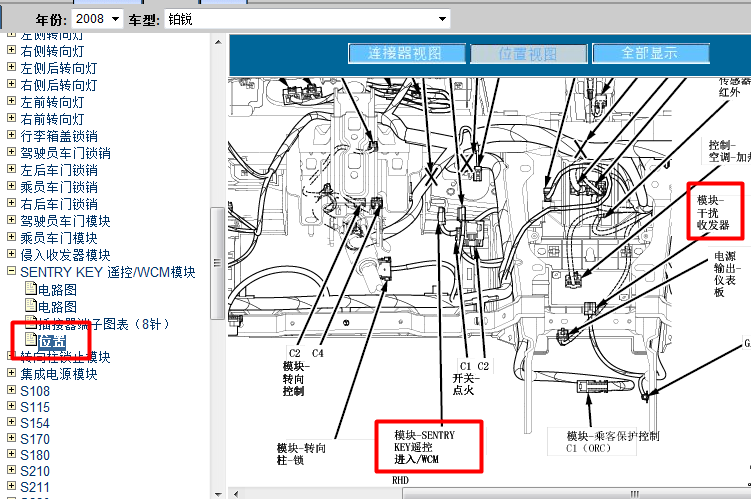Click the 模块-SENTRY KEY遥控进入/WCM diagram label
751x499 pixels.
424,447
